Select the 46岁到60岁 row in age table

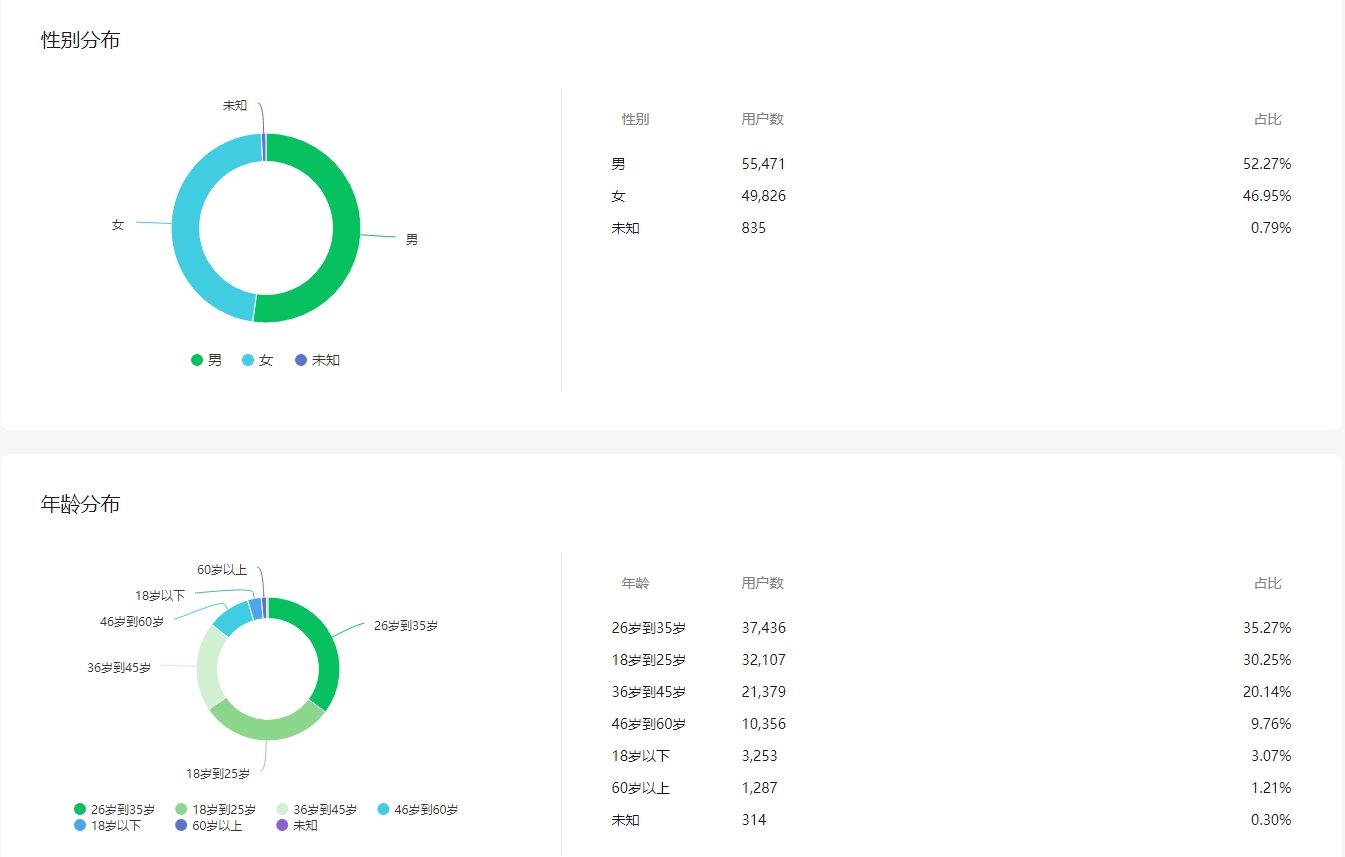(950, 724)
